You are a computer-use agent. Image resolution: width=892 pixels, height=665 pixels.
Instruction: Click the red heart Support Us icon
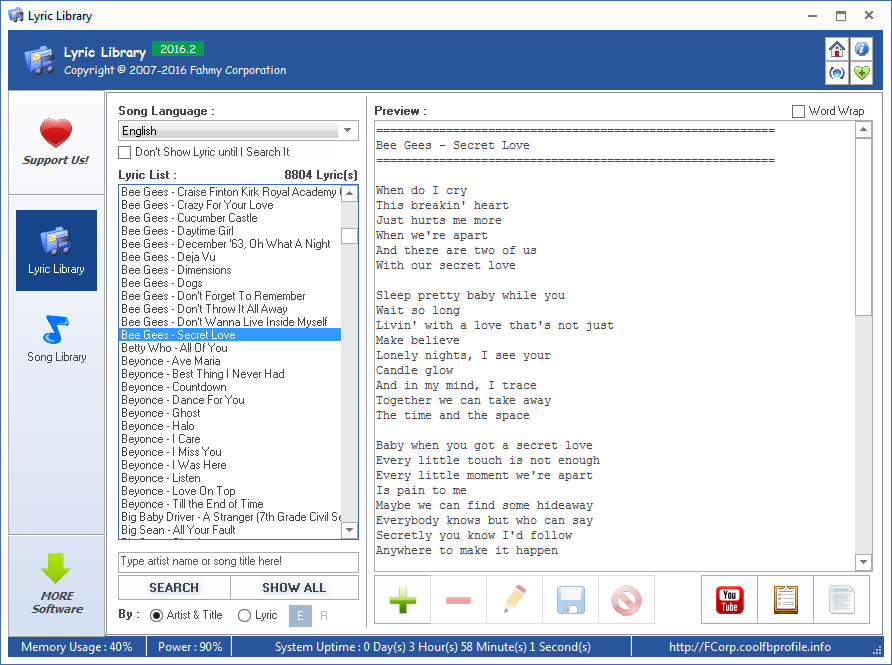tap(56, 133)
